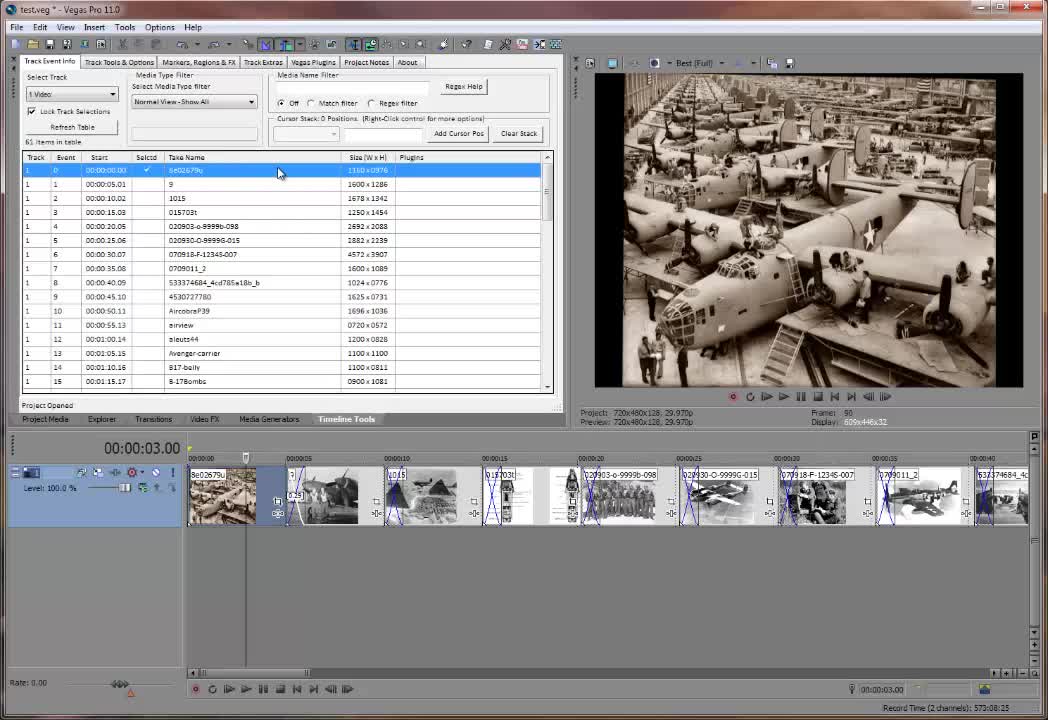The height and width of the screenshot is (720, 1048).
Task: Click the Event Pan/Crop icon on 8e02679u clip
Action: click(x=277, y=501)
